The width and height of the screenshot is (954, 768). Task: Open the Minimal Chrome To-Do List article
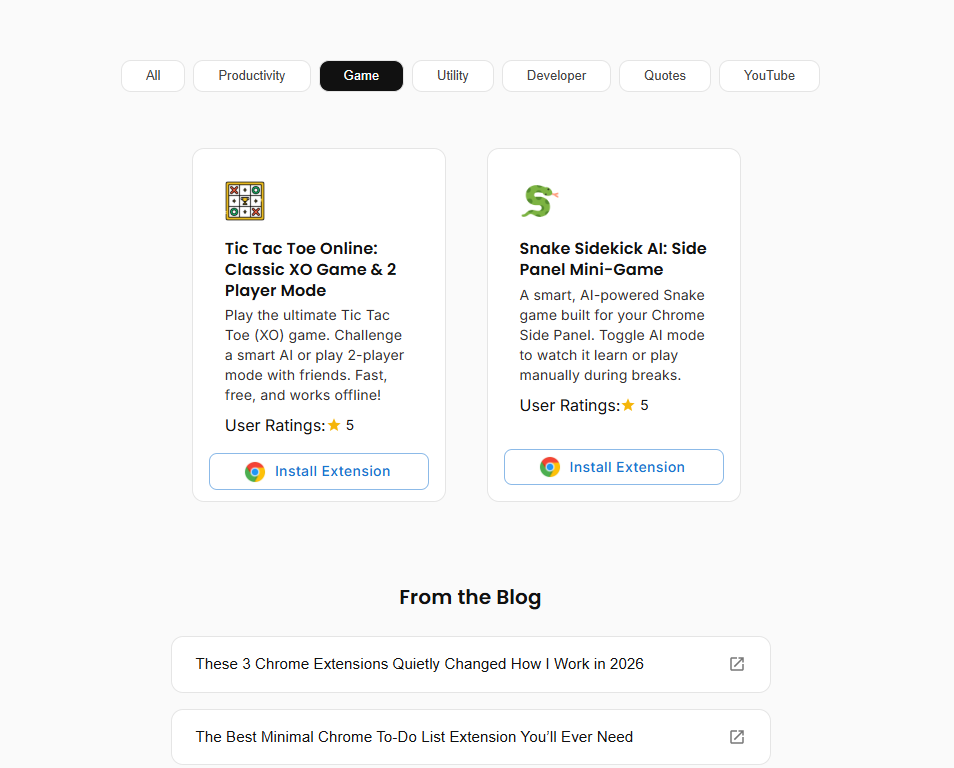point(414,737)
